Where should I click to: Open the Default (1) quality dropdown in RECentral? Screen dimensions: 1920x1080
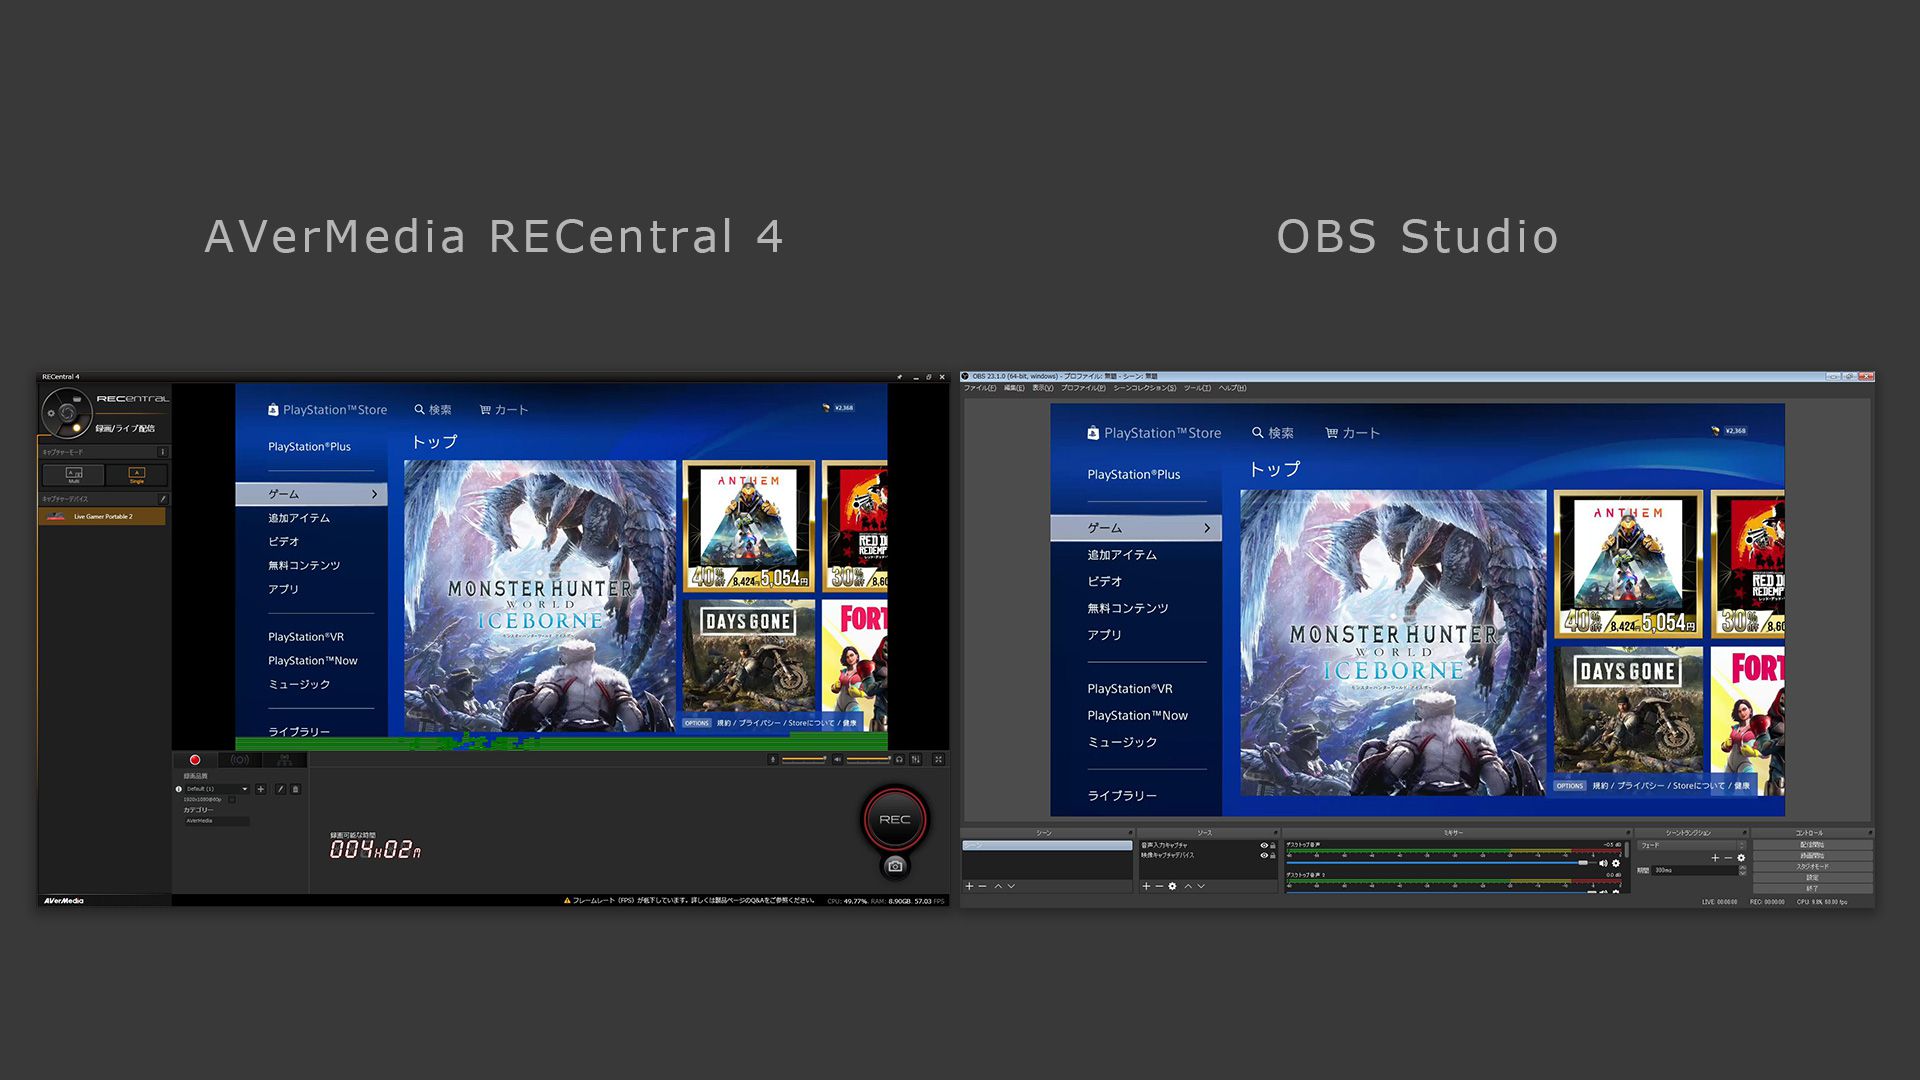point(216,789)
